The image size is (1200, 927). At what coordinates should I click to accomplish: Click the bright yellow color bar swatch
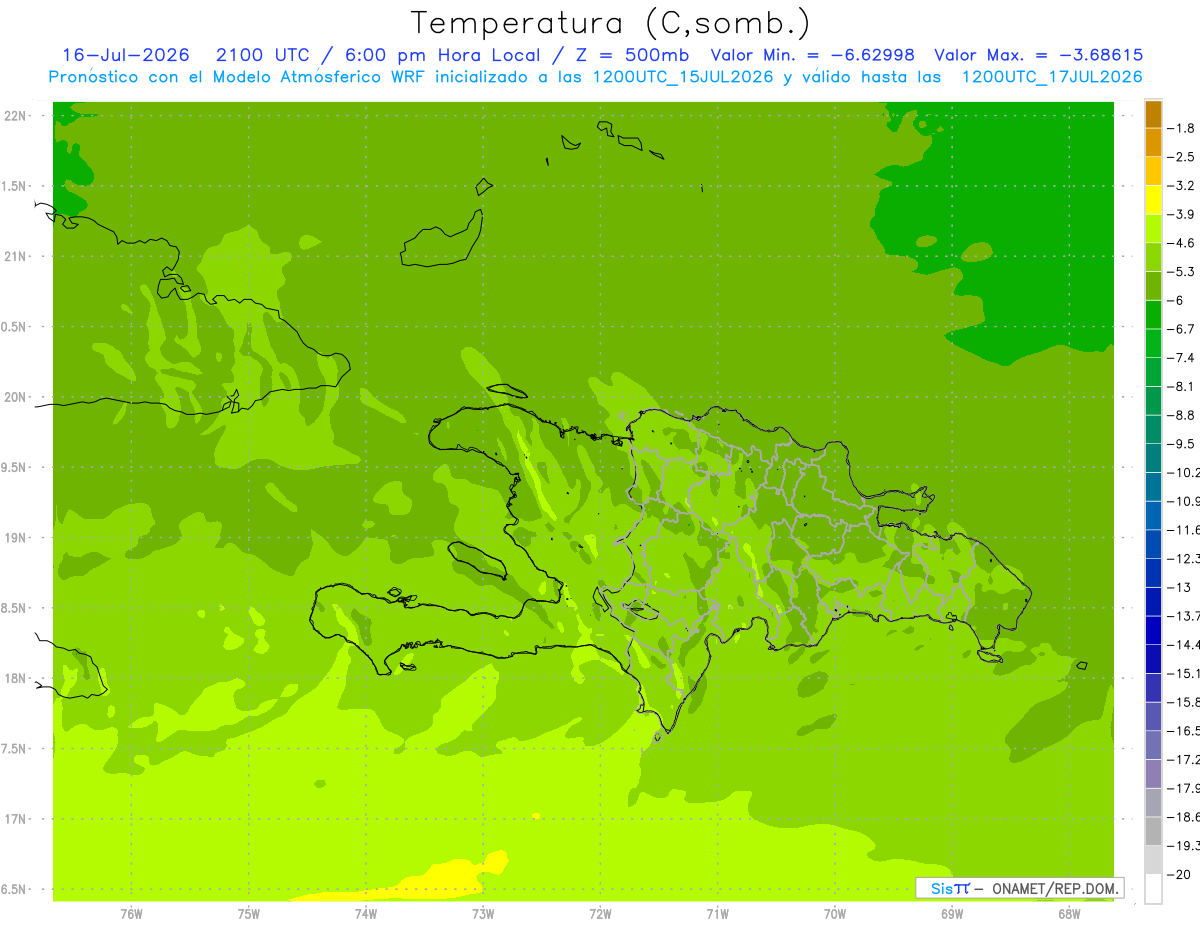(x=1153, y=200)
